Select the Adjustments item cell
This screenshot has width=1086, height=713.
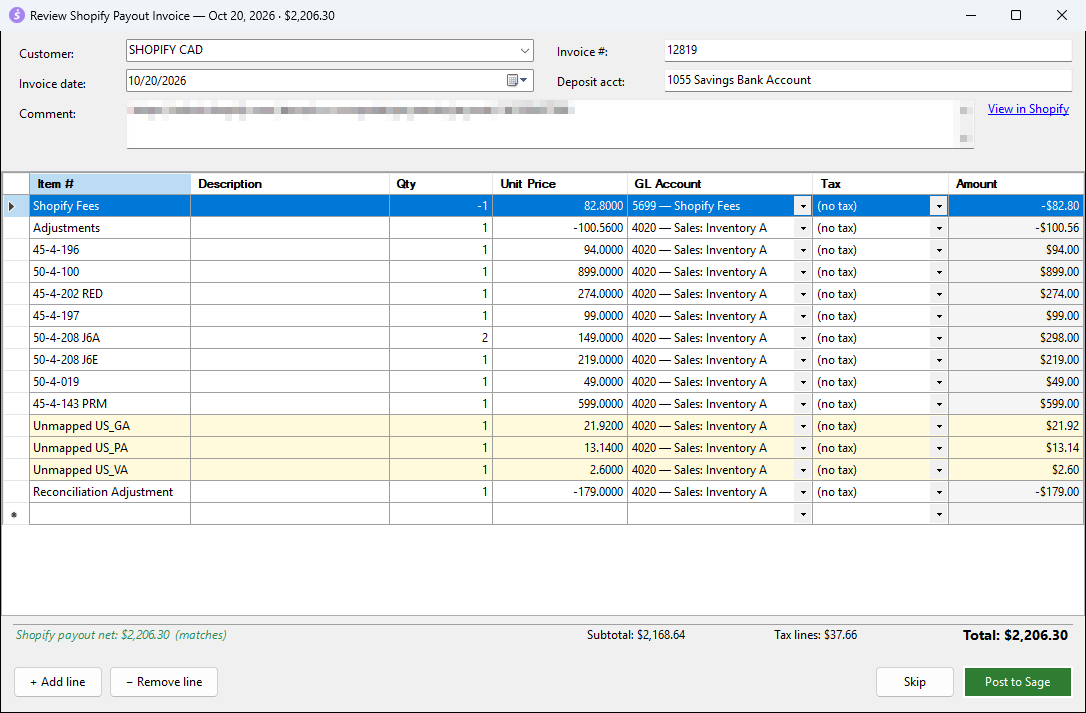[109, 228]
